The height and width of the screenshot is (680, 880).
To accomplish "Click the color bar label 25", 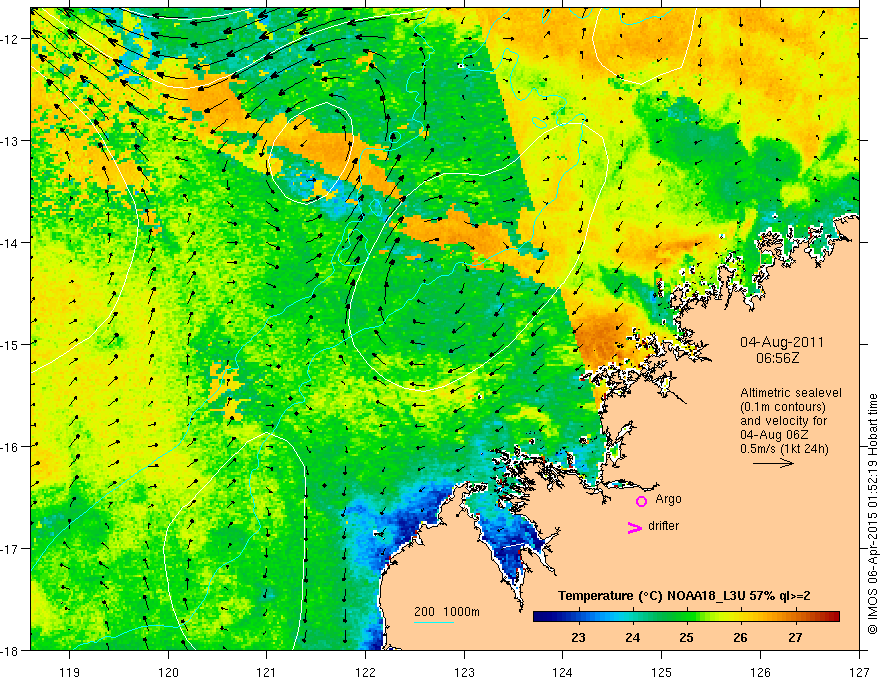I will [x=686, y=638].
